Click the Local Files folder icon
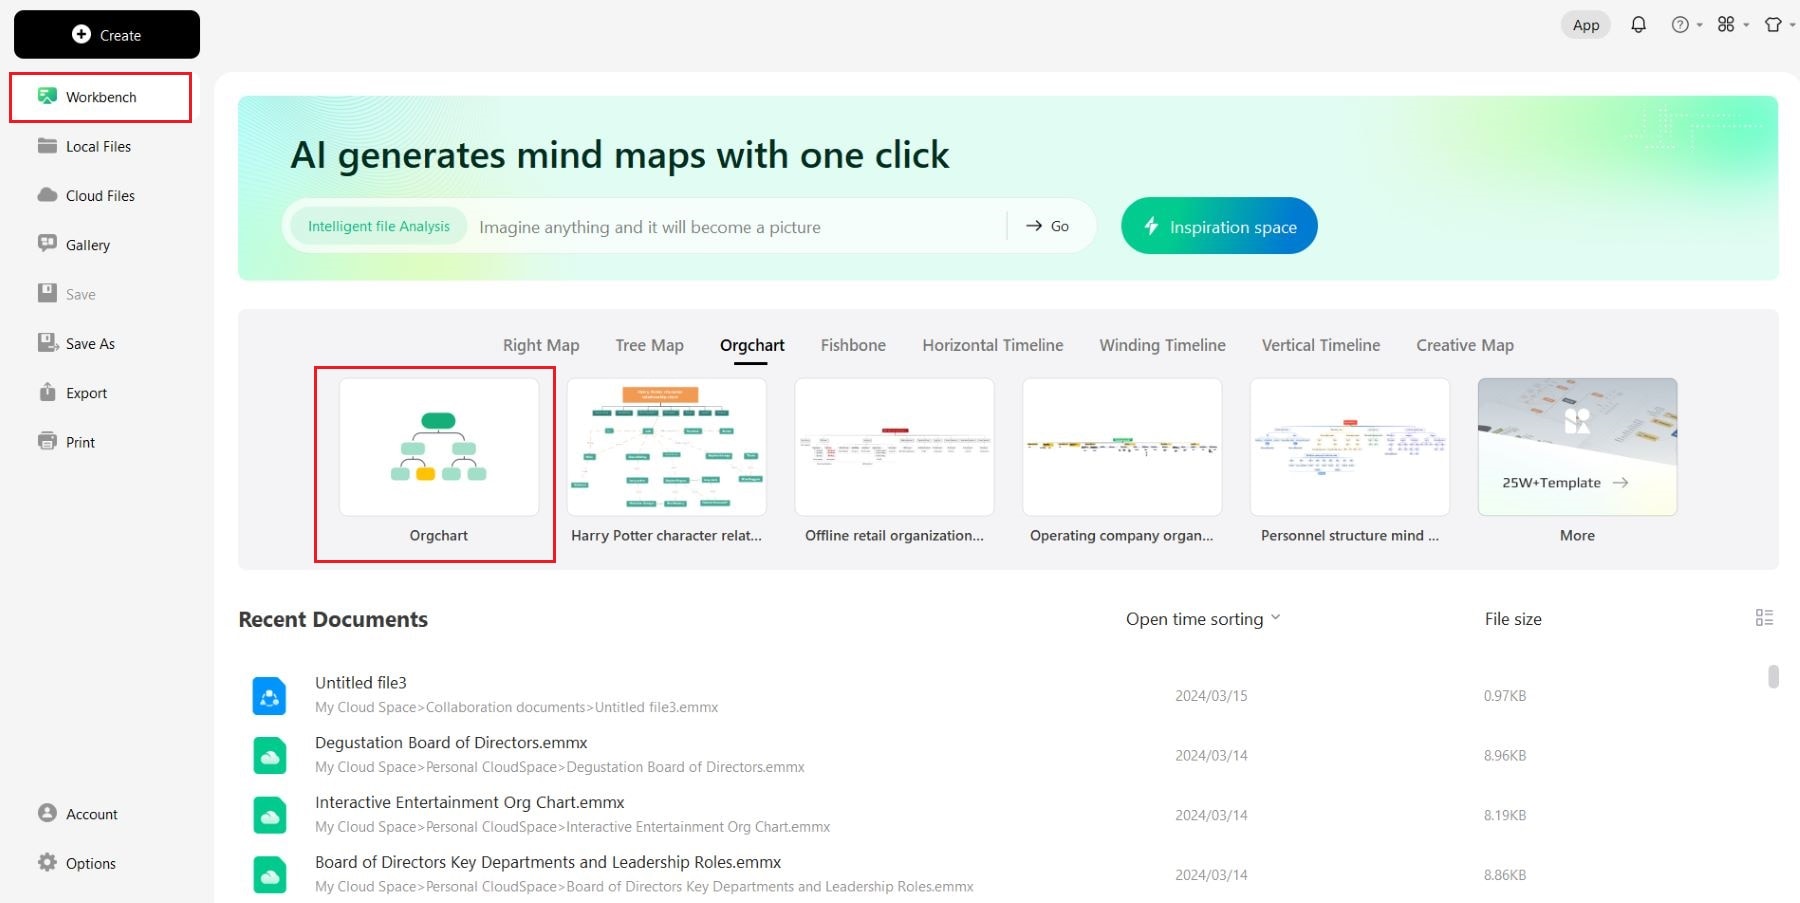Image resolution: width=1800 pixels, height=903 pixels. coord(47,145)
